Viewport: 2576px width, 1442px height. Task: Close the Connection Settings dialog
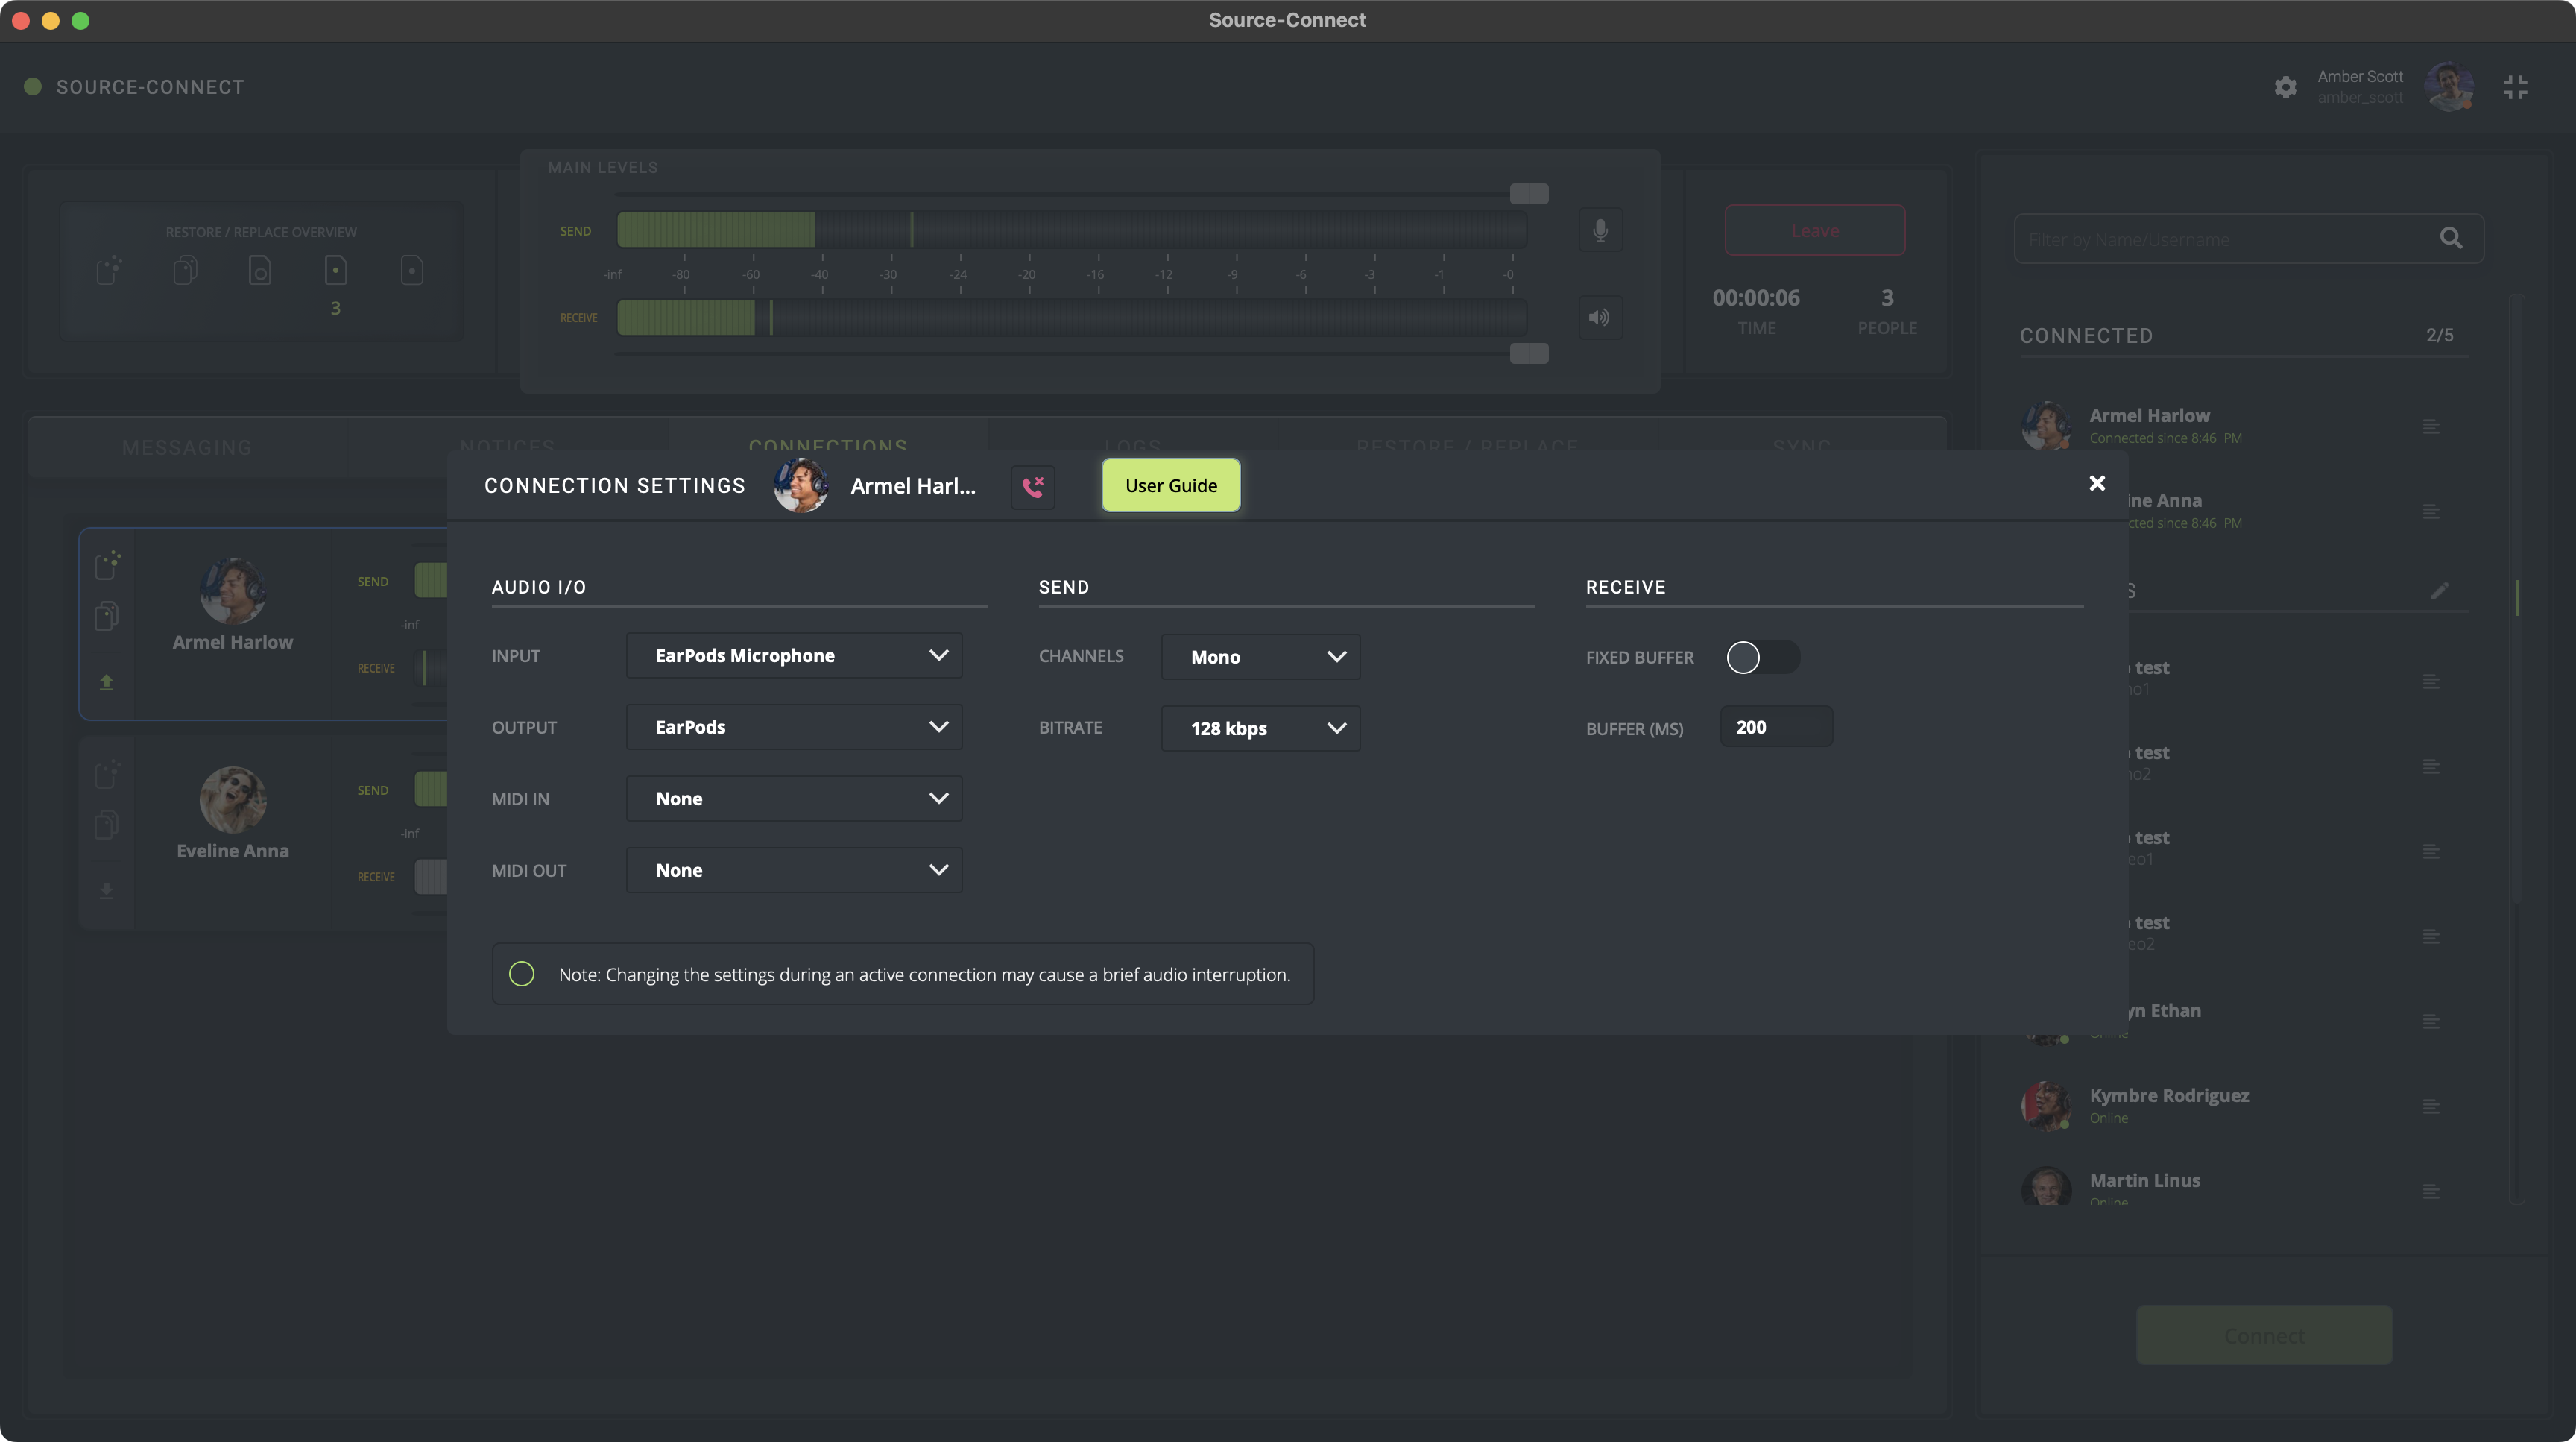click(2097, 483)
